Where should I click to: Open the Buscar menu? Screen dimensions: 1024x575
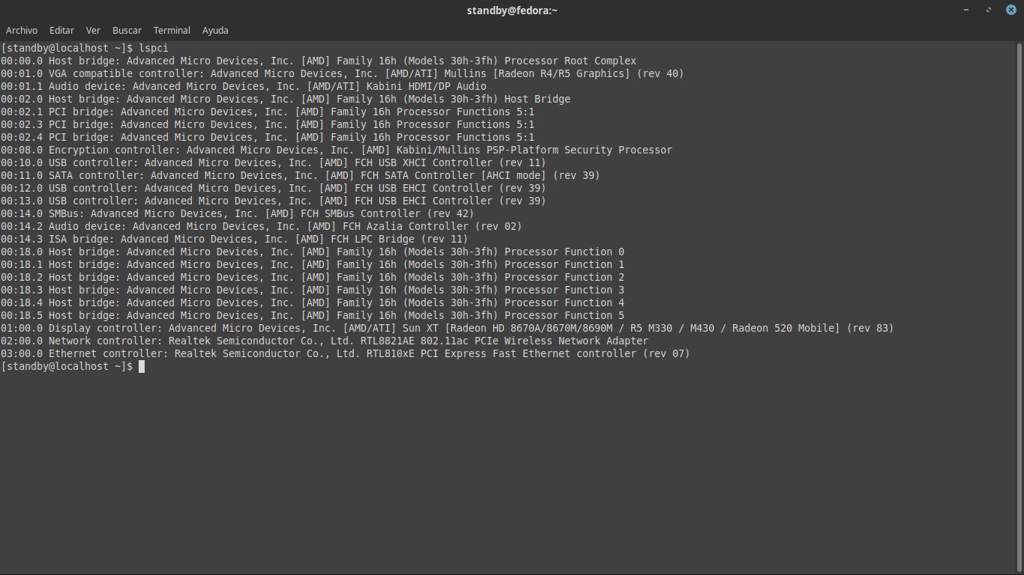pyautogui.click(x=127, y=31)
